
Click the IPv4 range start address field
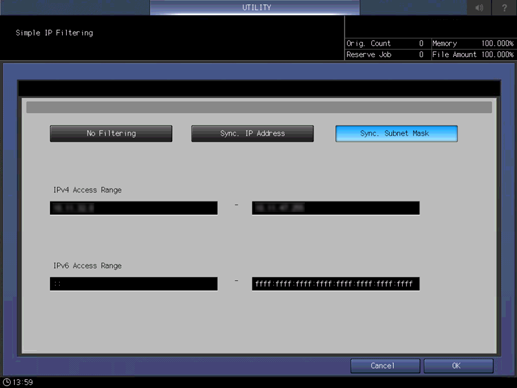[x=134, y=208]
